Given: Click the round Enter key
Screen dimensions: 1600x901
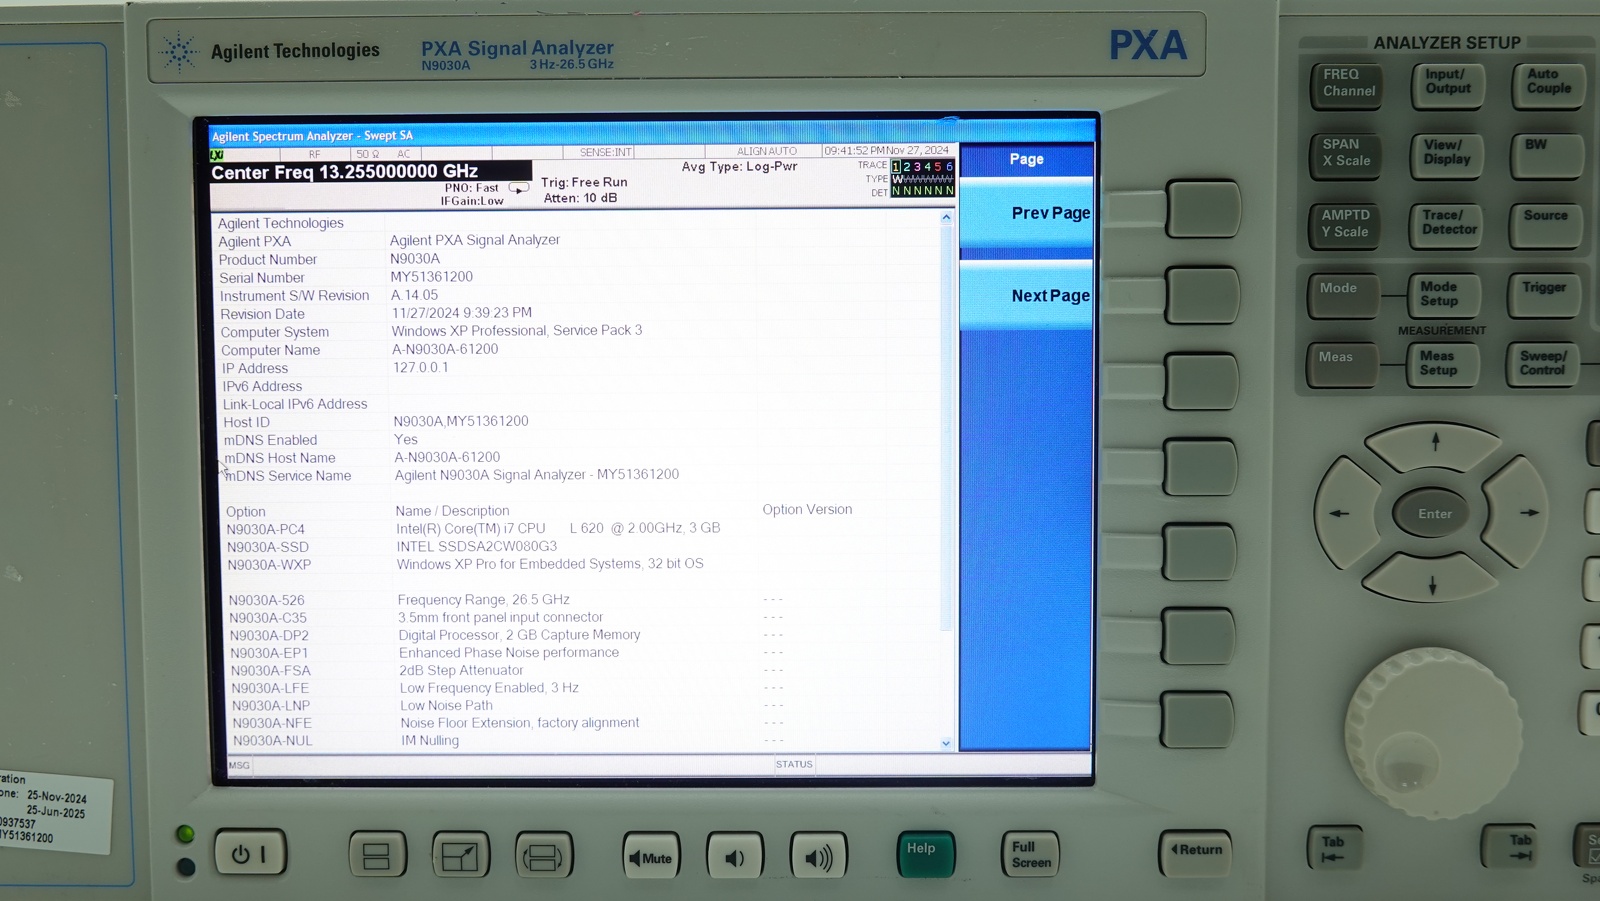Looking at the screenshot, I should click(x=1435, y=513).
